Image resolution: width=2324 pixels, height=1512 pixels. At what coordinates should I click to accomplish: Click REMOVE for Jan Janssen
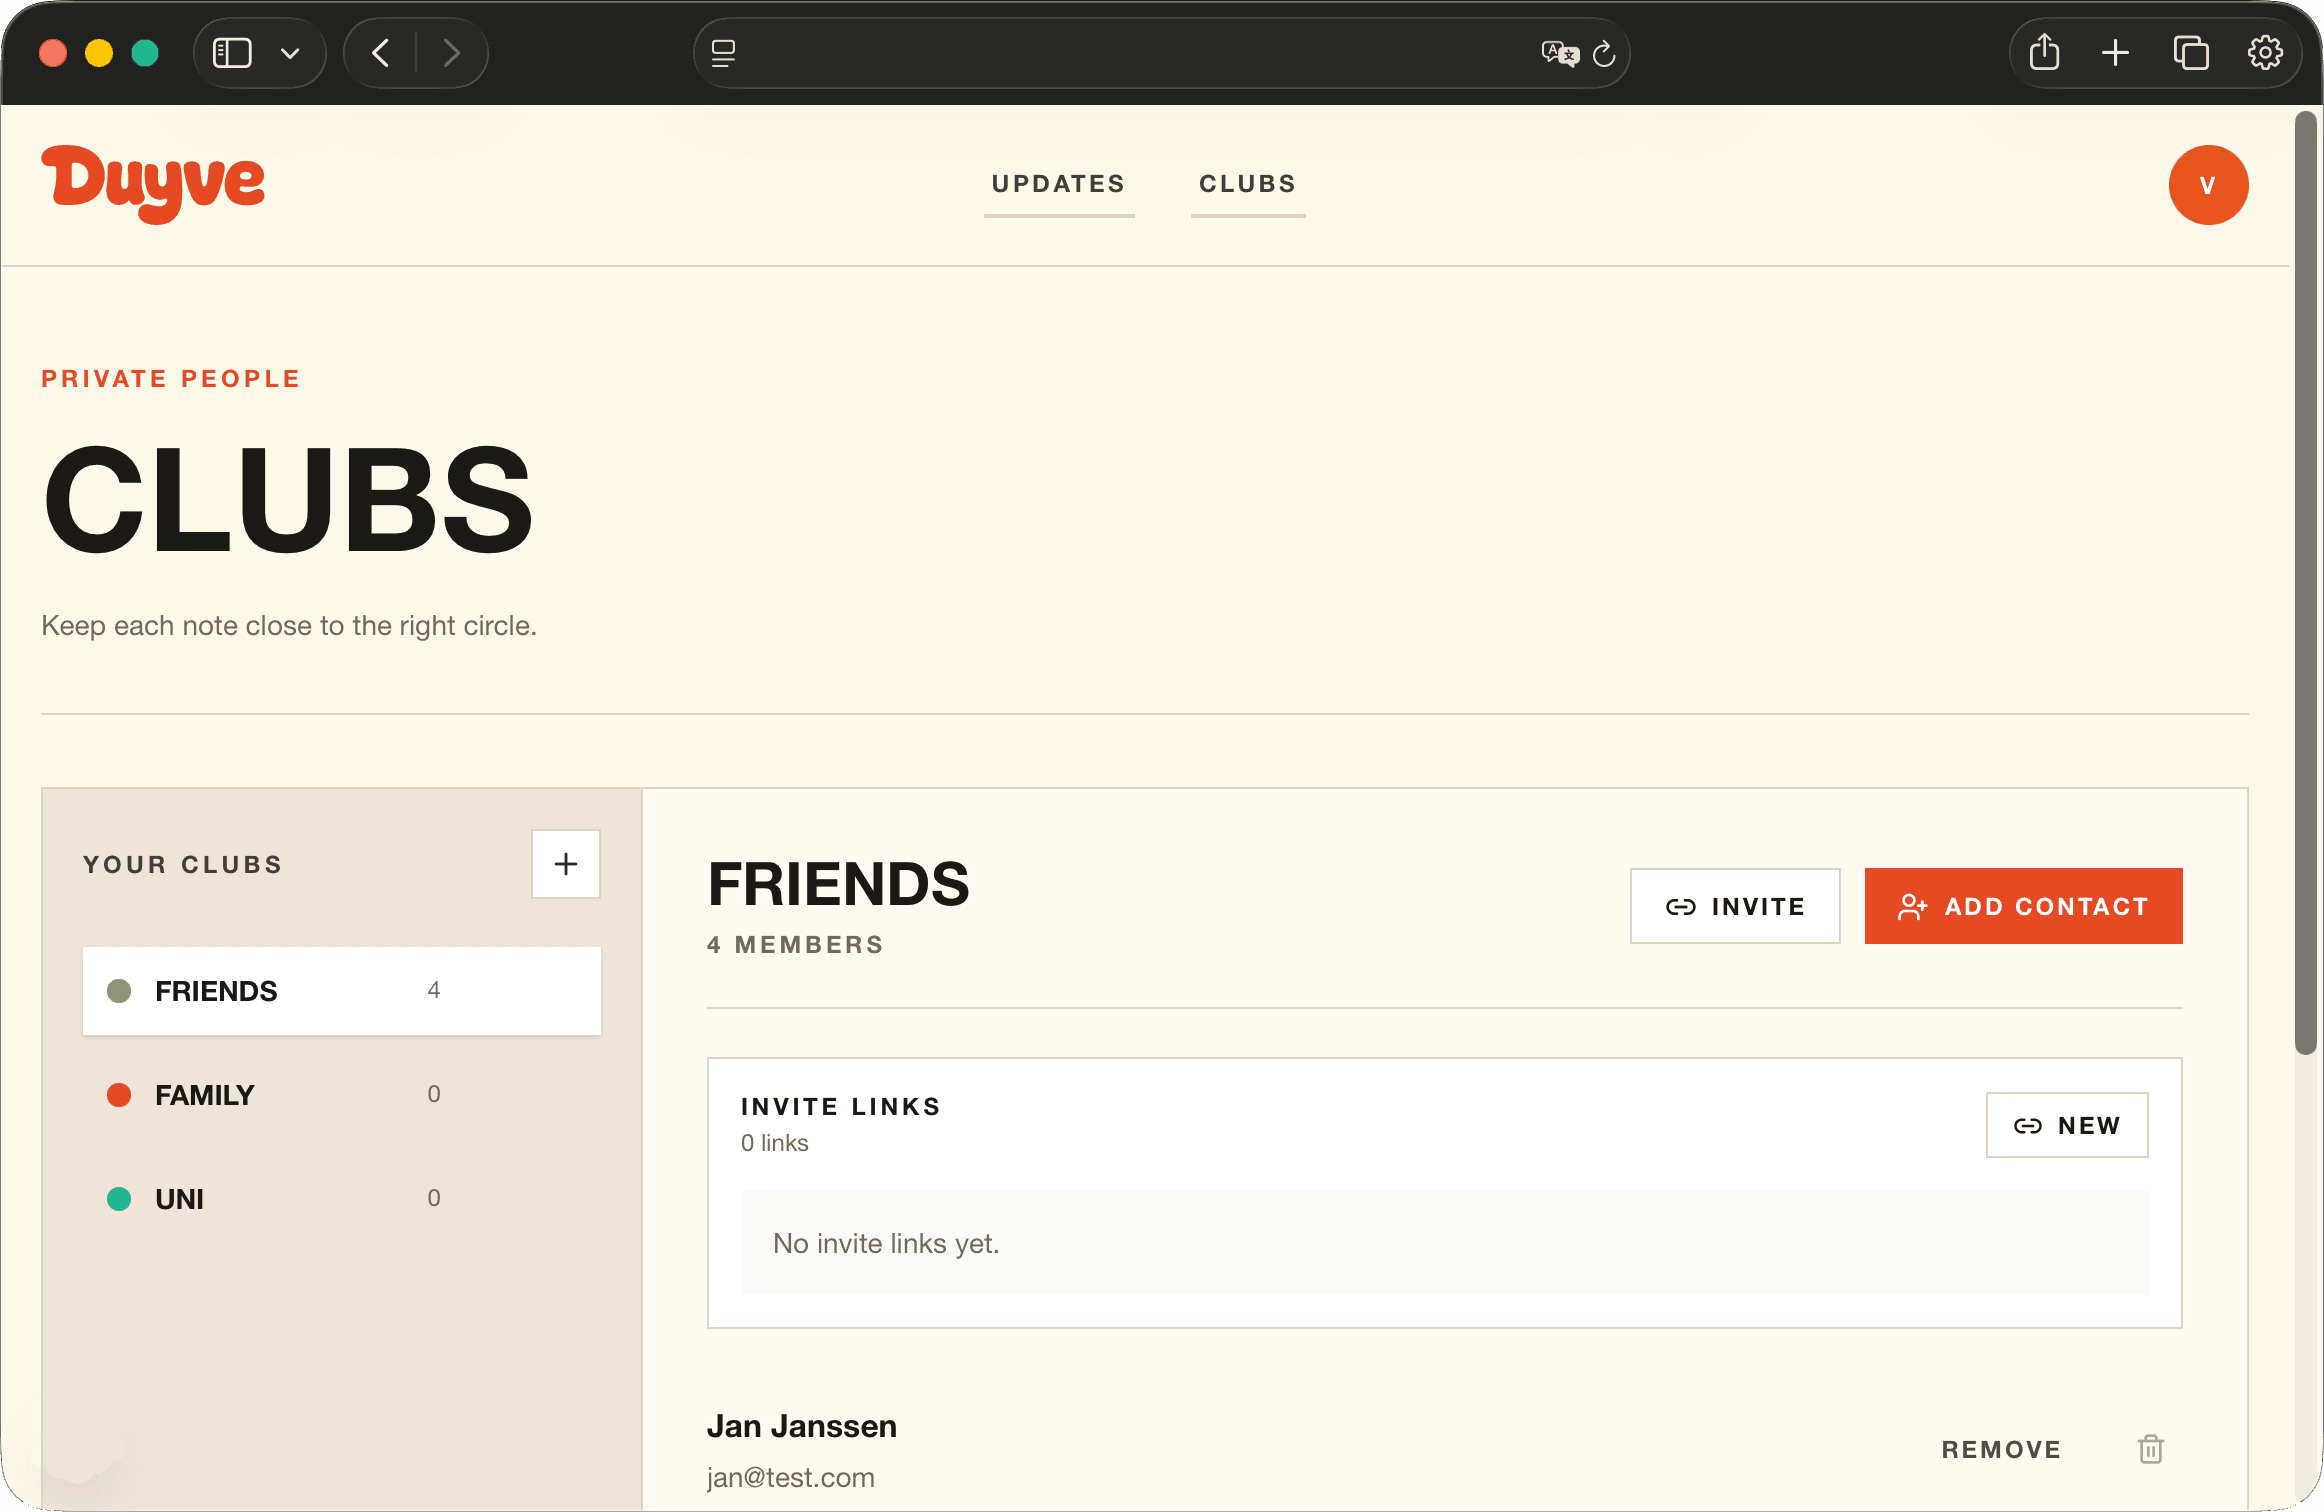[x=2002, y=1449]
